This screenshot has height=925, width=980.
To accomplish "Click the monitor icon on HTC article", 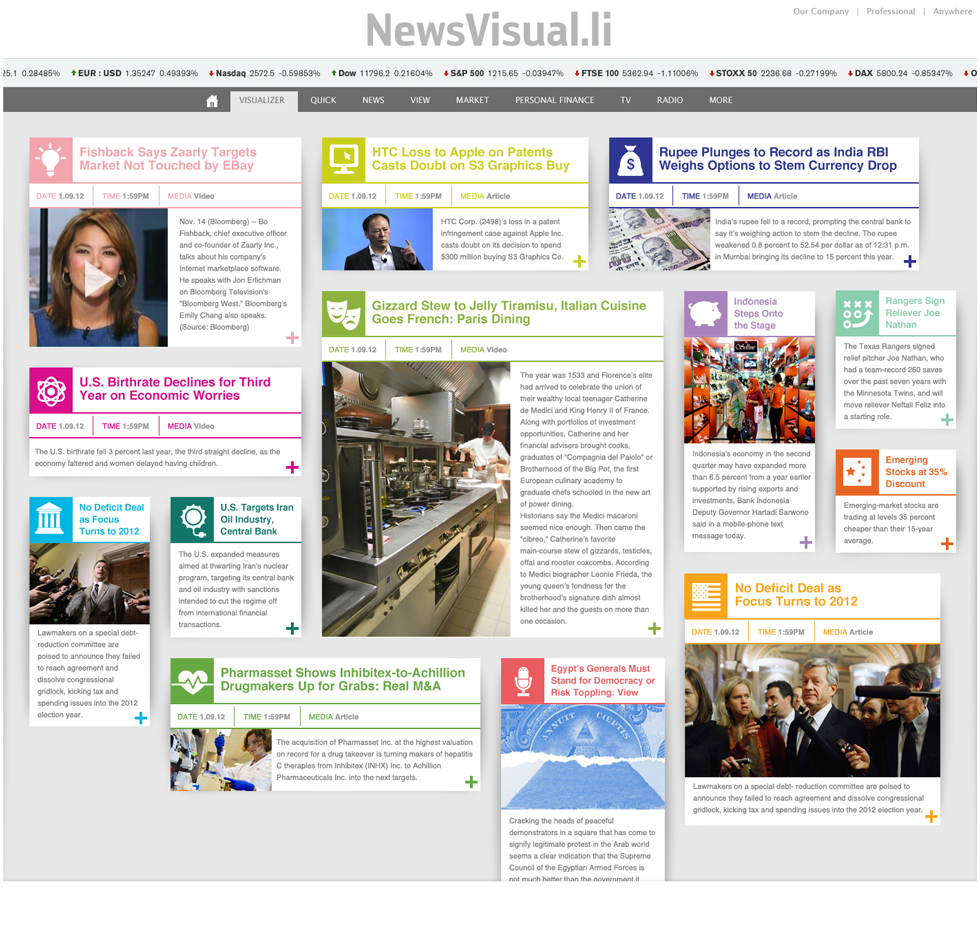I will click(x=343, y=159).
